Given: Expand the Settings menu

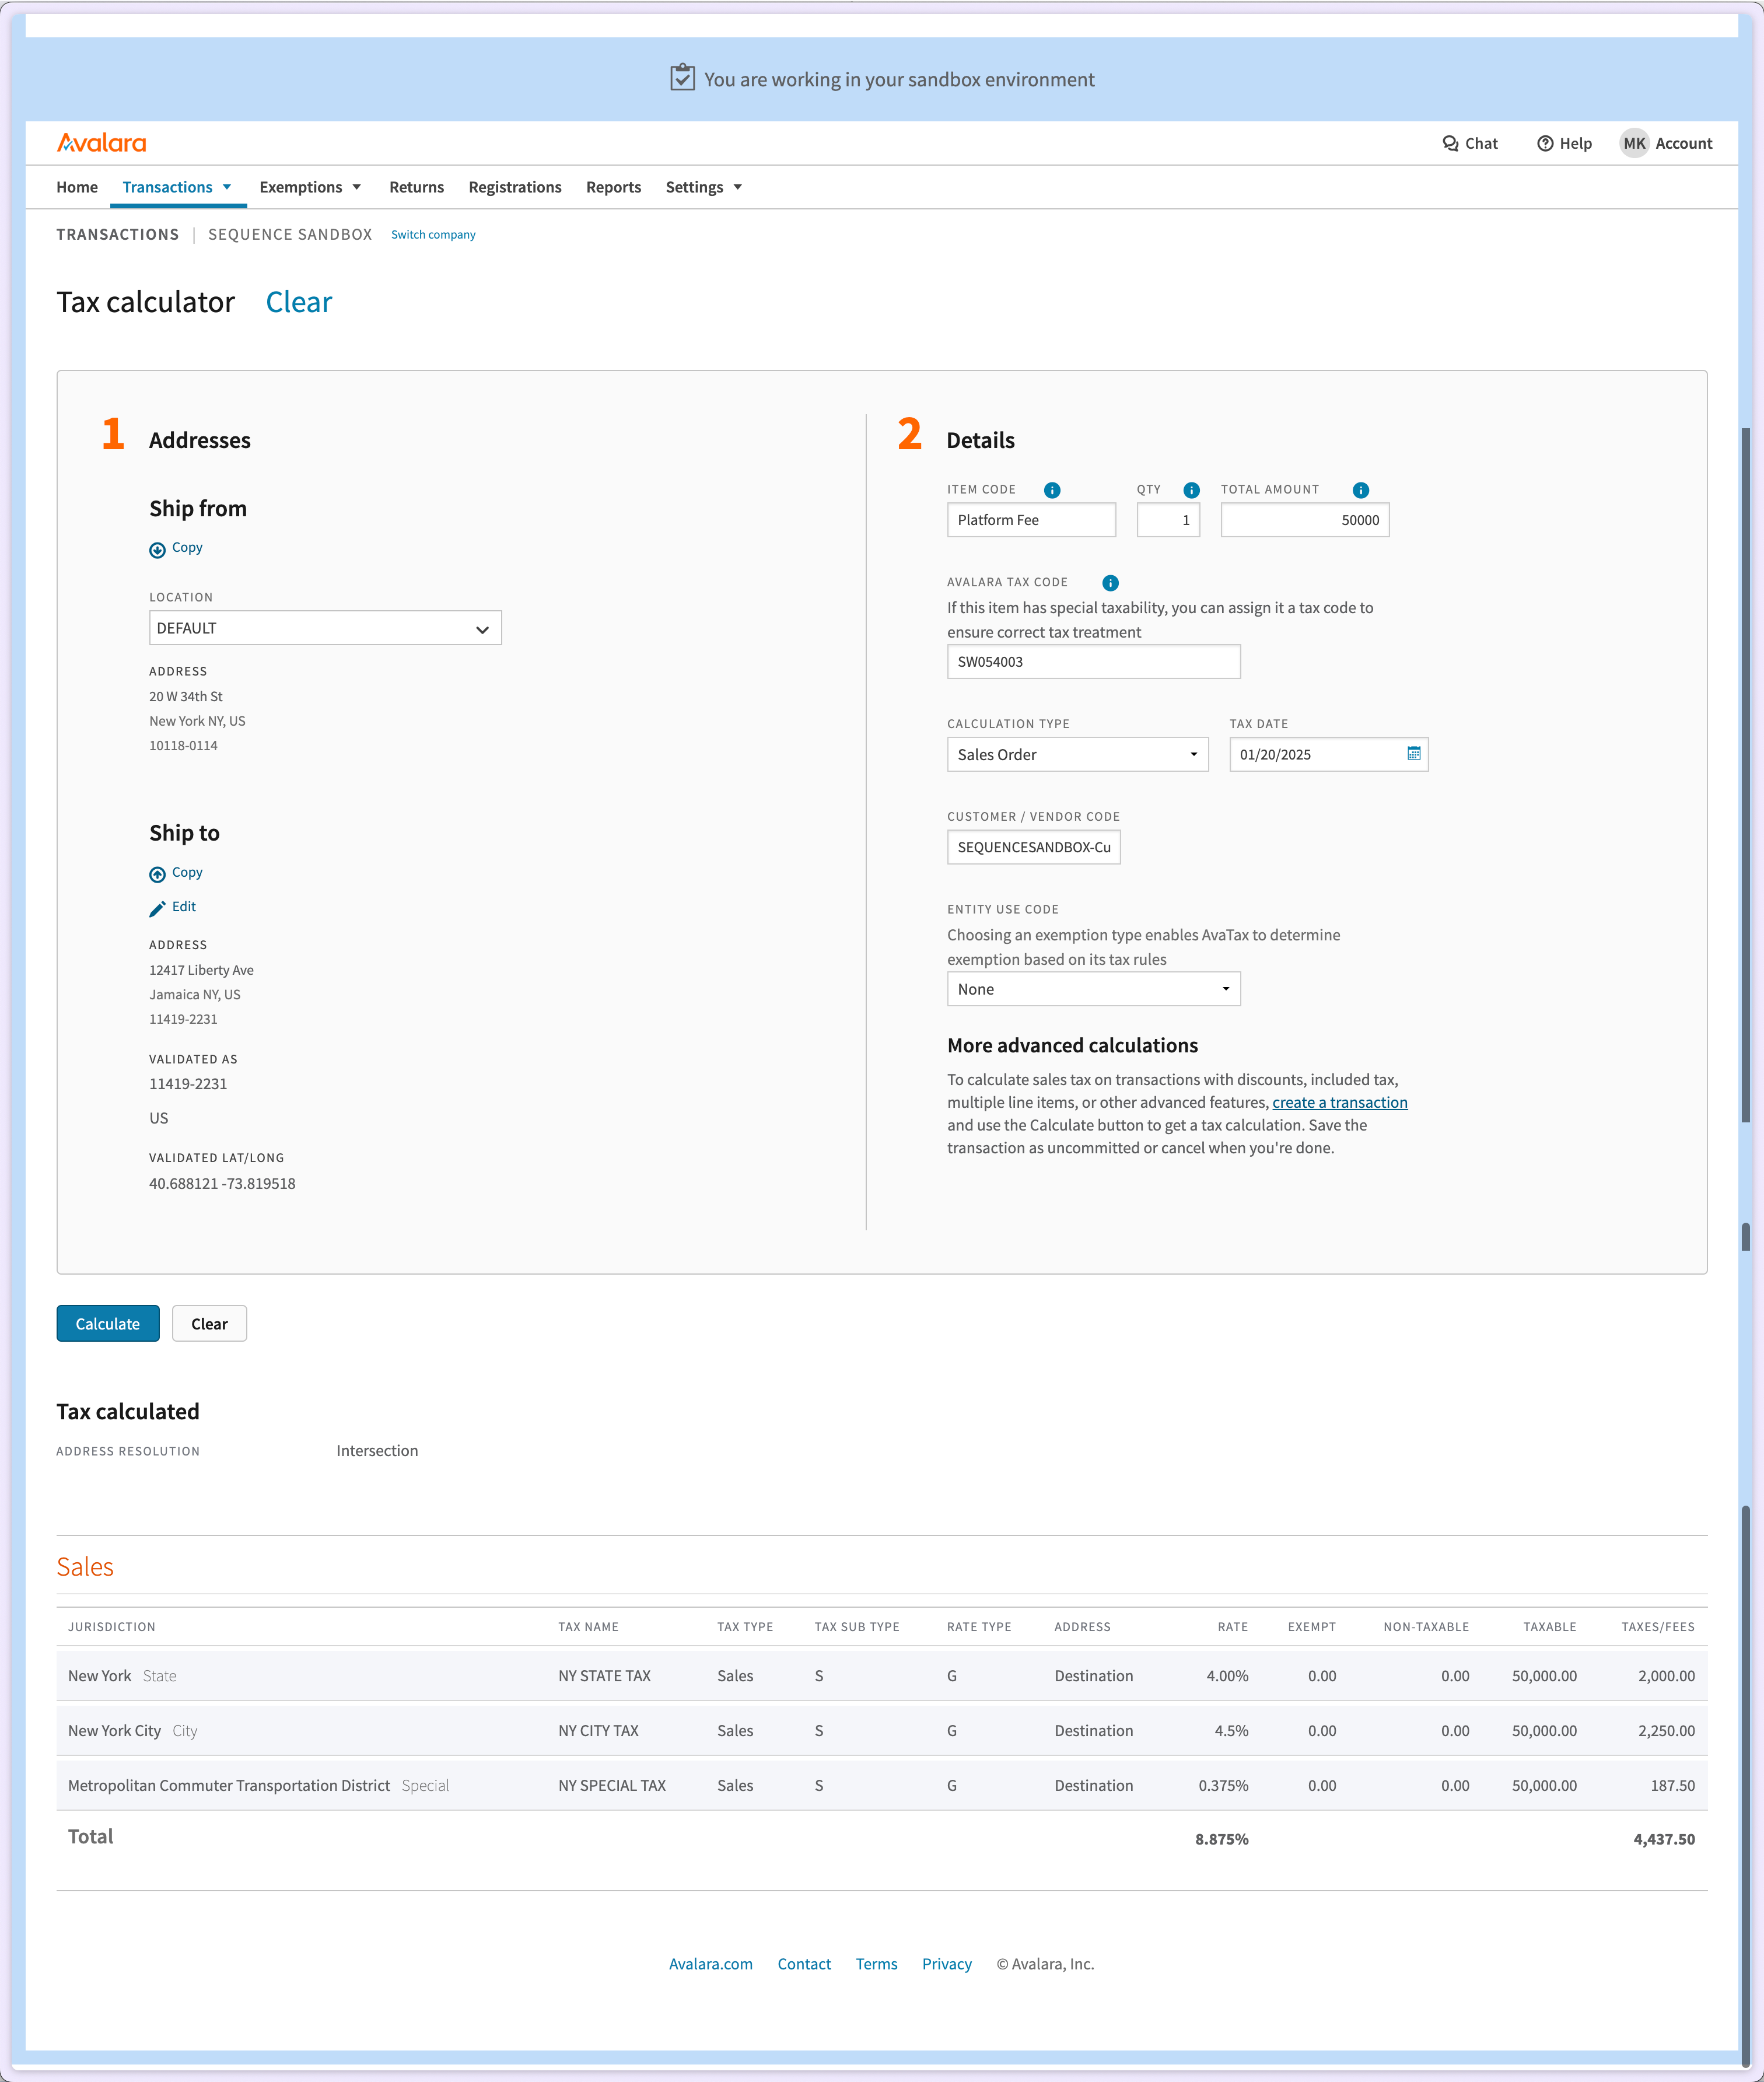Looking at the screenshot, I should tap(703, 187).
